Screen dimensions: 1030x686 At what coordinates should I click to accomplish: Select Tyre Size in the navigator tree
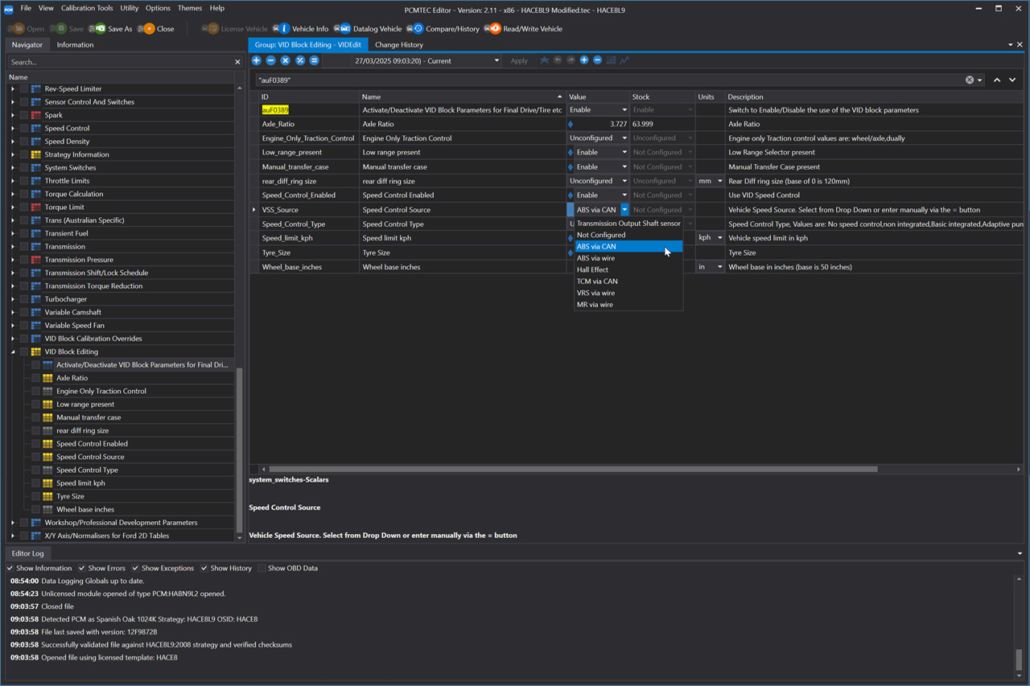(x=70, y=496)
